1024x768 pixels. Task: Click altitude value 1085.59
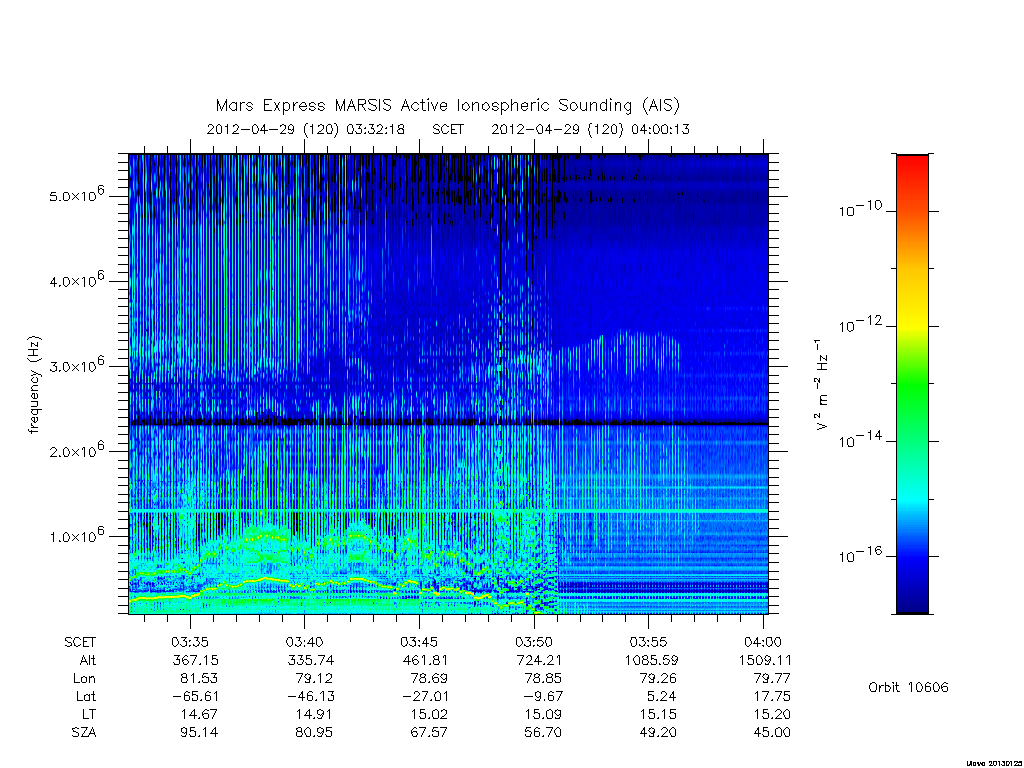point(650,660)
